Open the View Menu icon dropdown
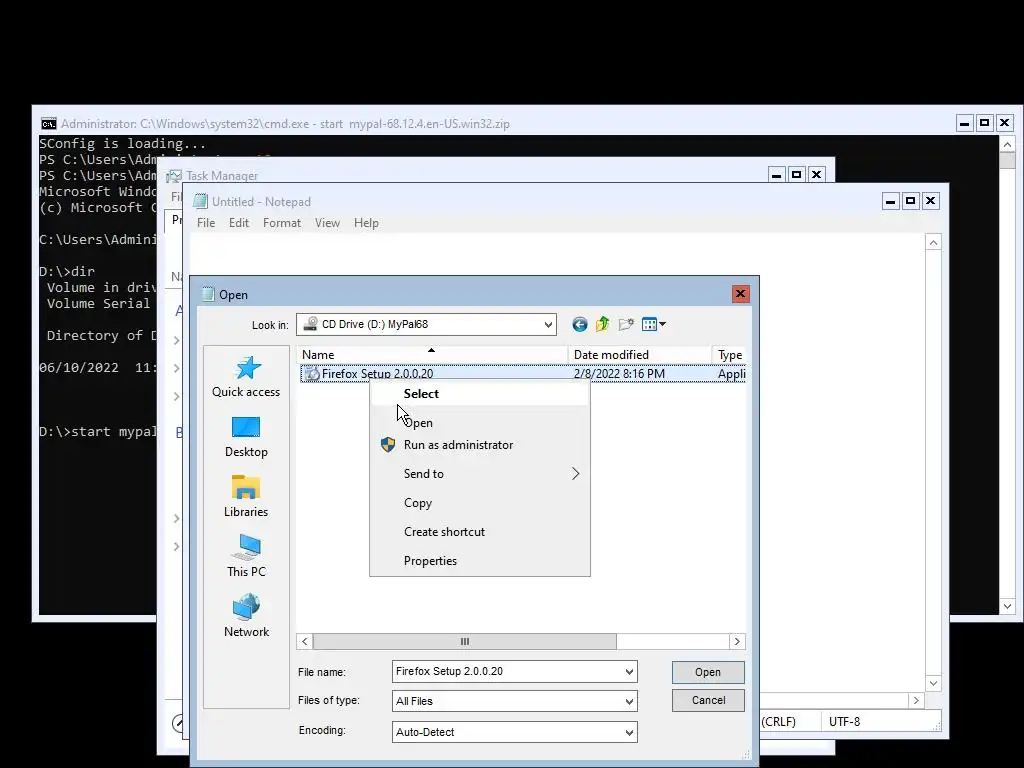 (654, 324)
